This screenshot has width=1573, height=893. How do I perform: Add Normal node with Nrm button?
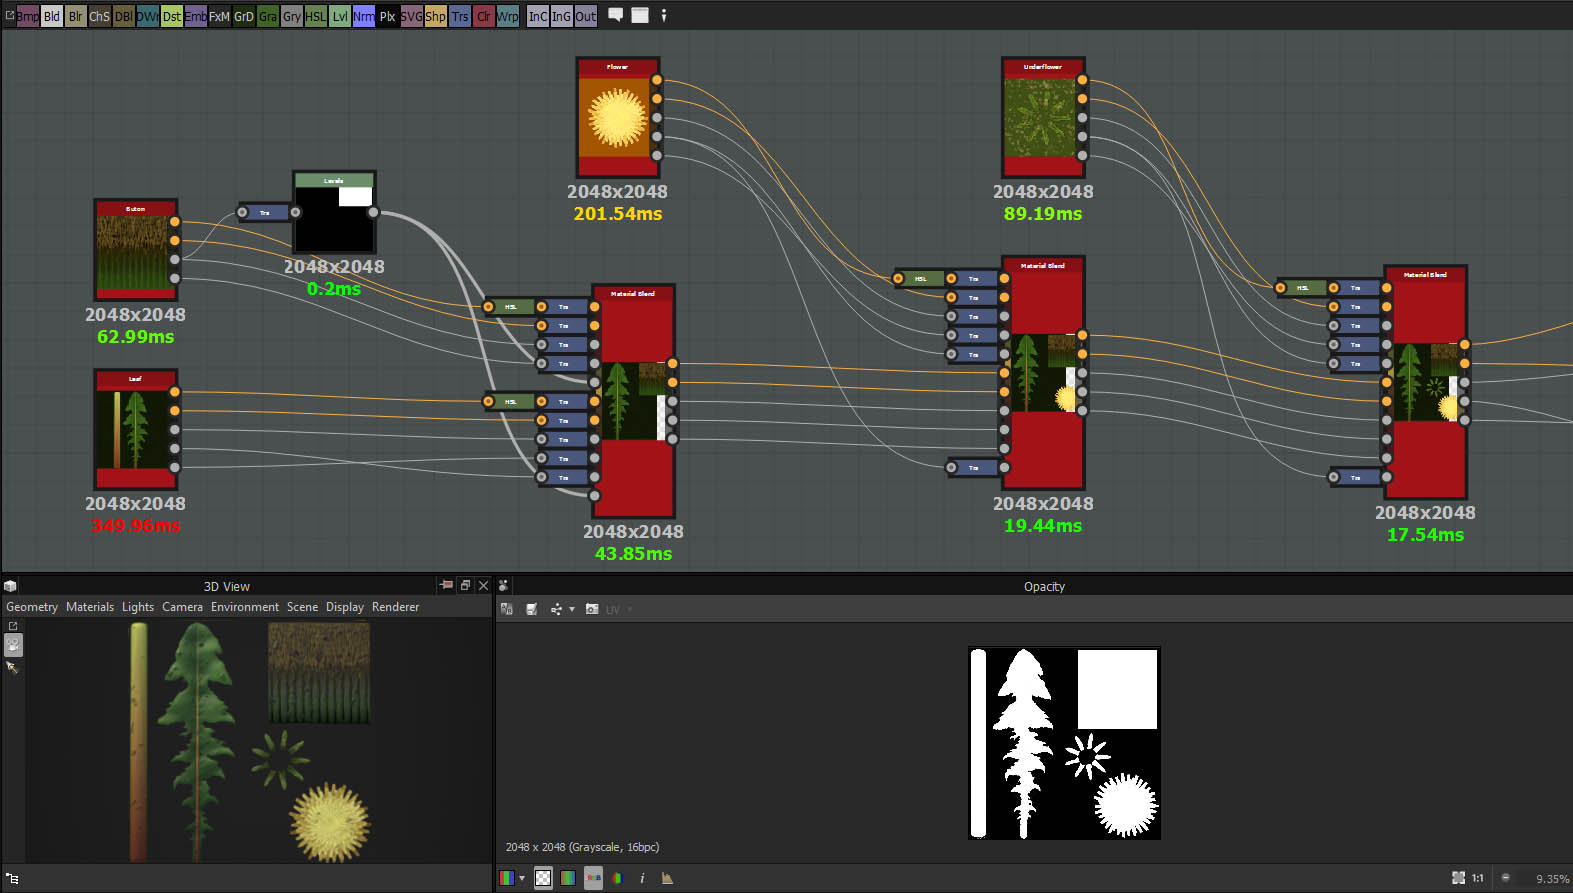(364, 16)
